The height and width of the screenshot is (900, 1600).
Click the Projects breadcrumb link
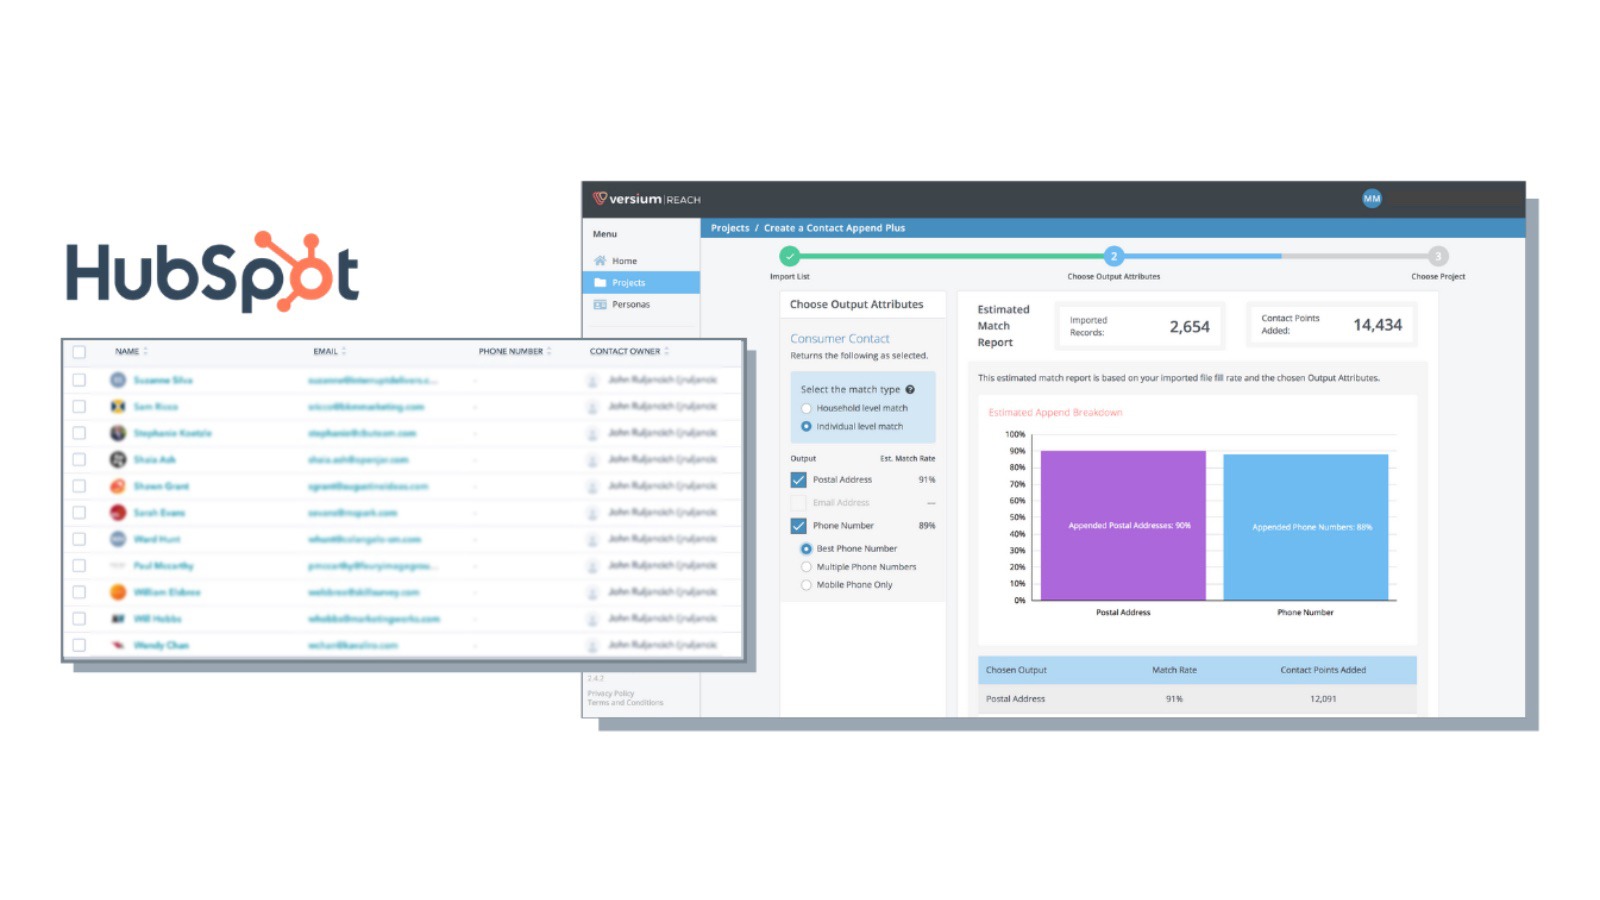(730, 228)
